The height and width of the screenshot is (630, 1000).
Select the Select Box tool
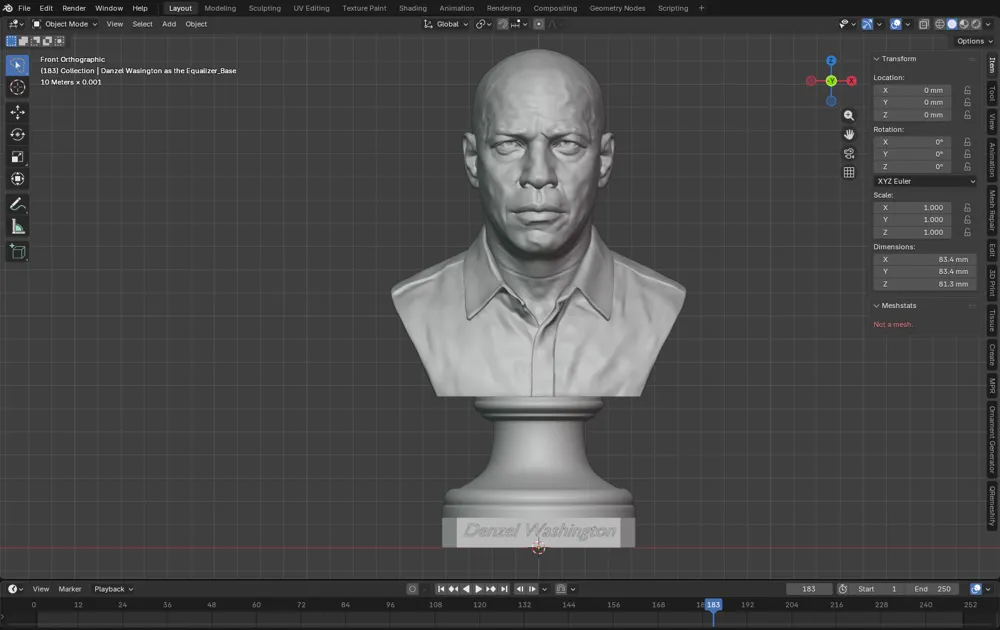[17, 66]
